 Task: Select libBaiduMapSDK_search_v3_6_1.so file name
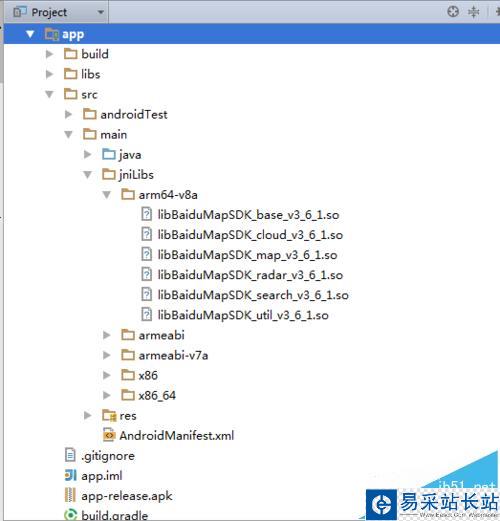coord(253,295)
